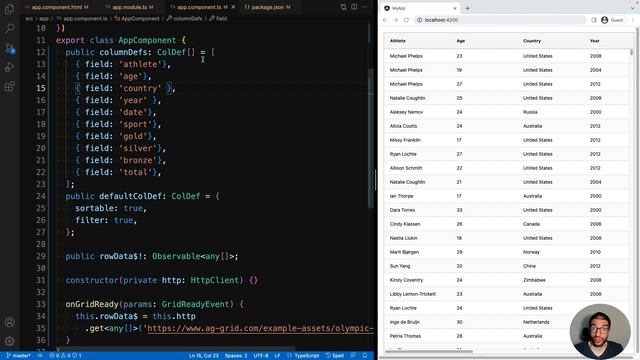Image resolution: width=640 pixels, height=360 pixels.
Task: Click the compare changes editor icon
Action: click(343, 7)
